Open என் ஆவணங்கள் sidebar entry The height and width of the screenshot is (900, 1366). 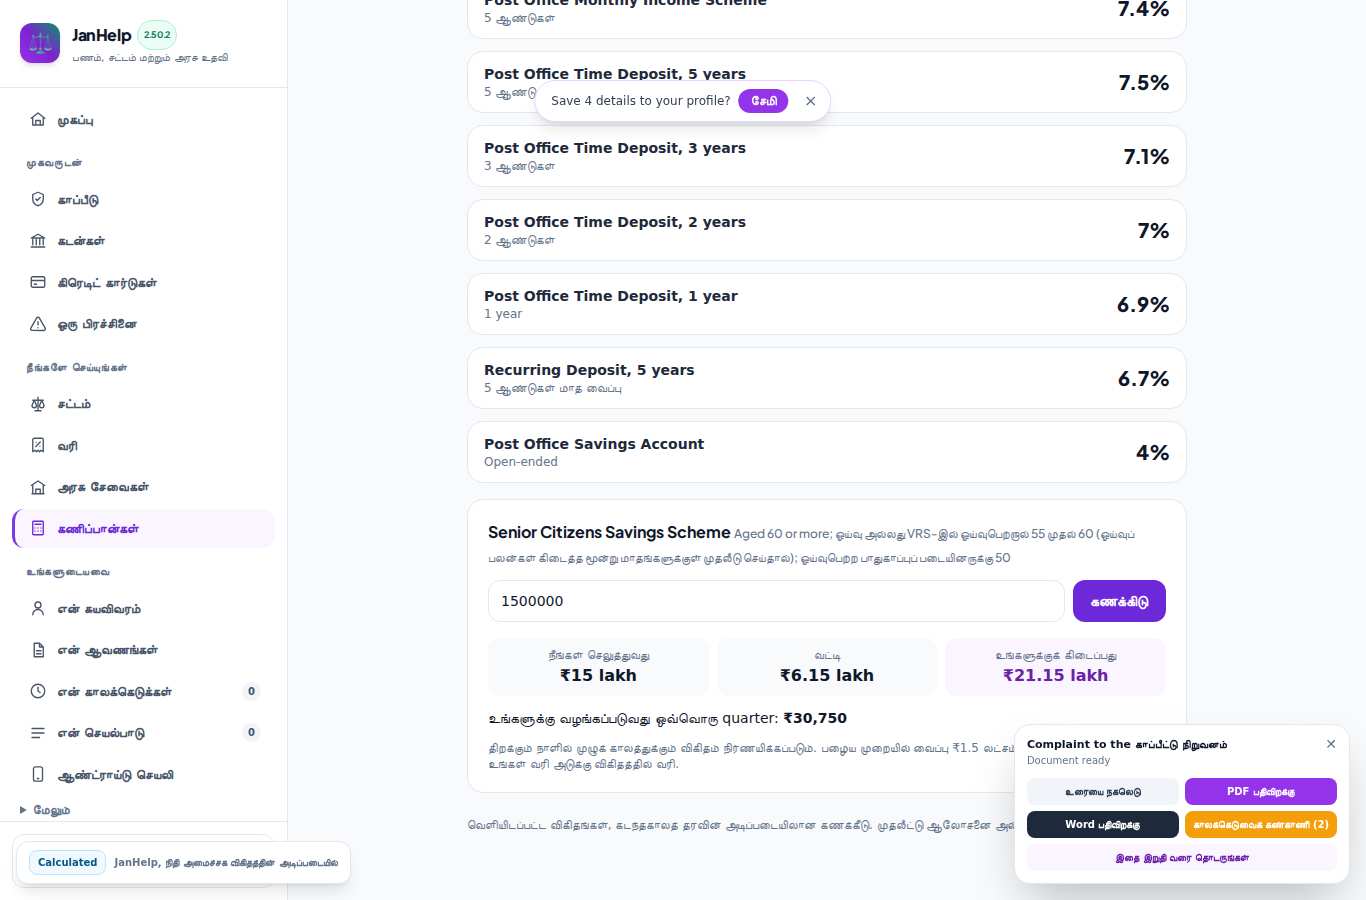[x=143, y=650]
